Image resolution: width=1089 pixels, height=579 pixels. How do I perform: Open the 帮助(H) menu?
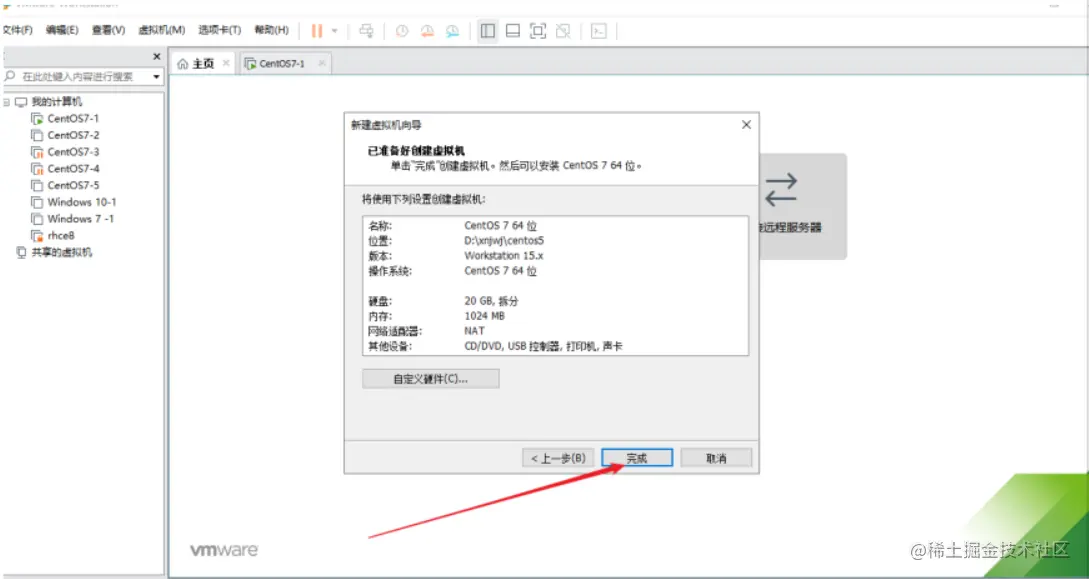coord(272,30)
